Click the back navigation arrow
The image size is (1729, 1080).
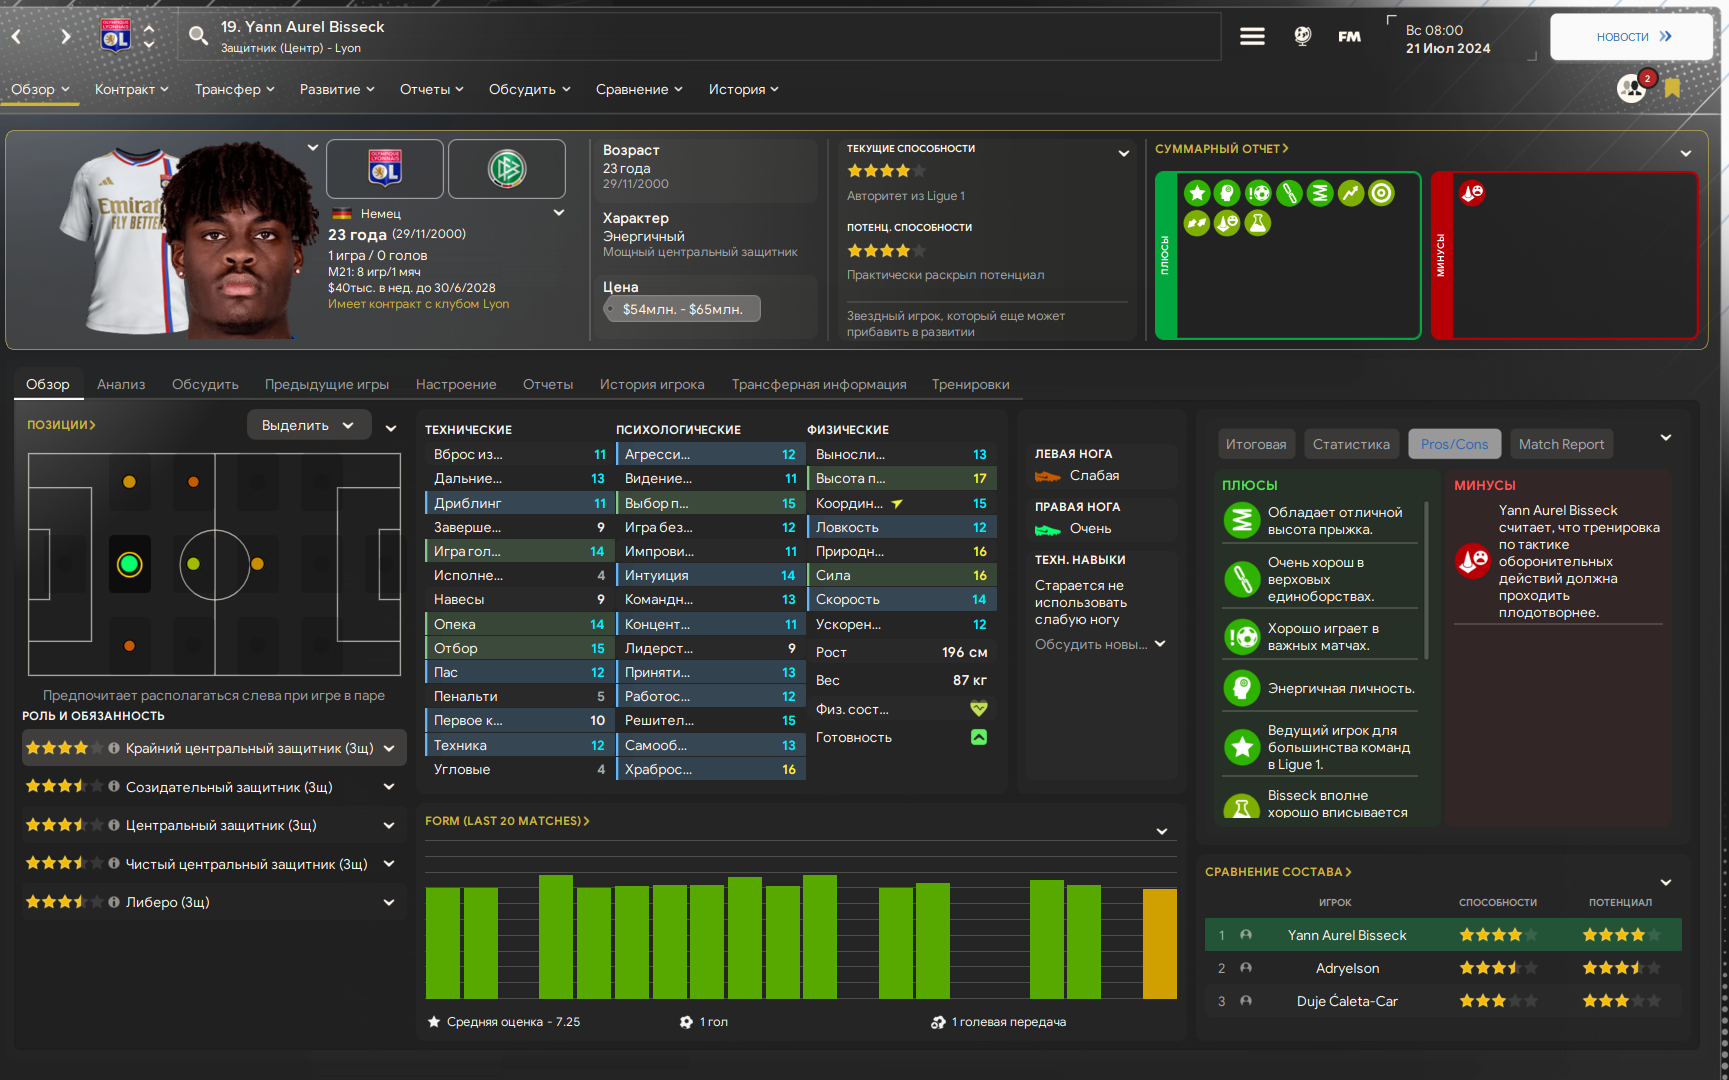tap(17, 37)
